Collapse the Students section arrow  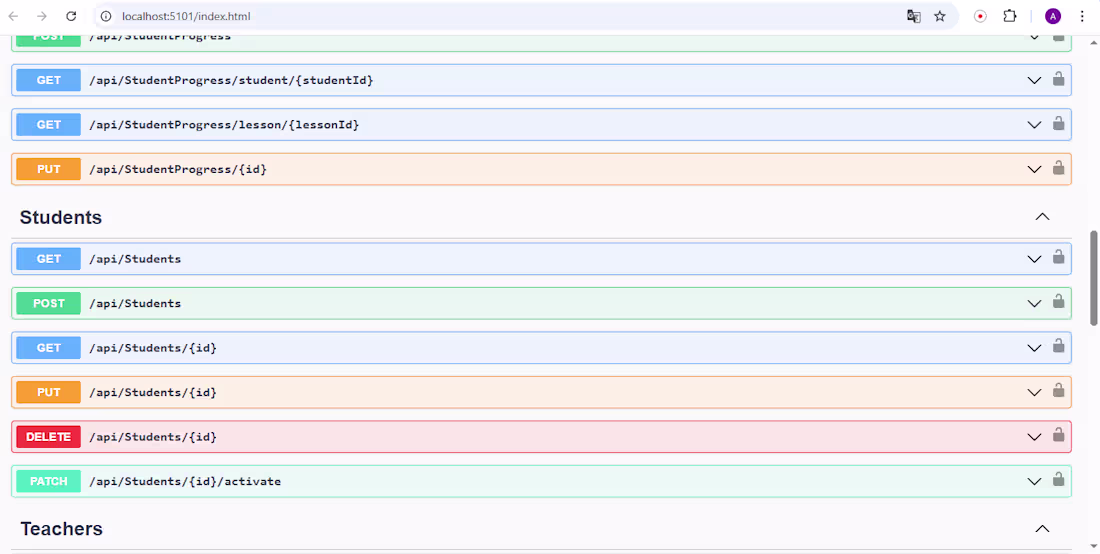pyautogui.click(x=1042, y=217)
